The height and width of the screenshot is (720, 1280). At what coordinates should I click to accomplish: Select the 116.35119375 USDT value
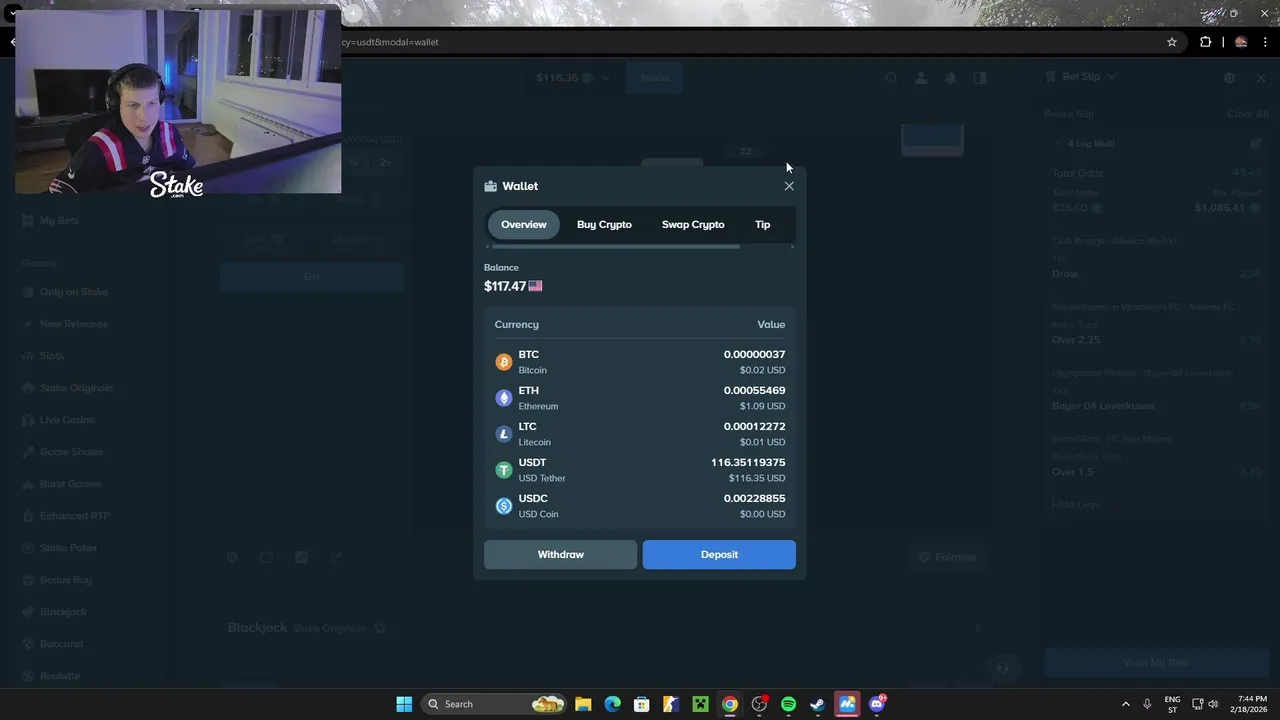point(748,462)
